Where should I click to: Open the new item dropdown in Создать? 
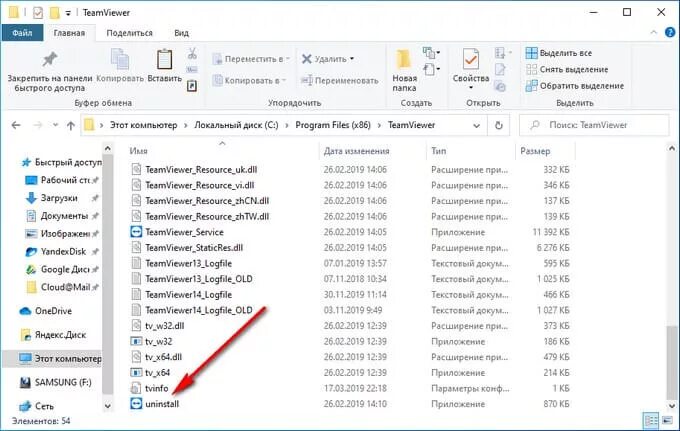point(432,53)
